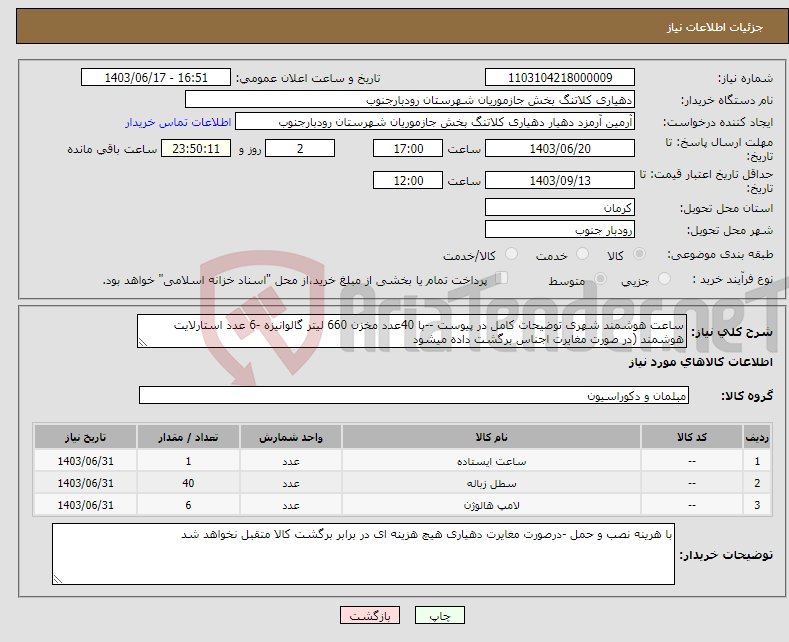Click the کد کالا column header
The image size is (789, 642).
click(692, 437)
